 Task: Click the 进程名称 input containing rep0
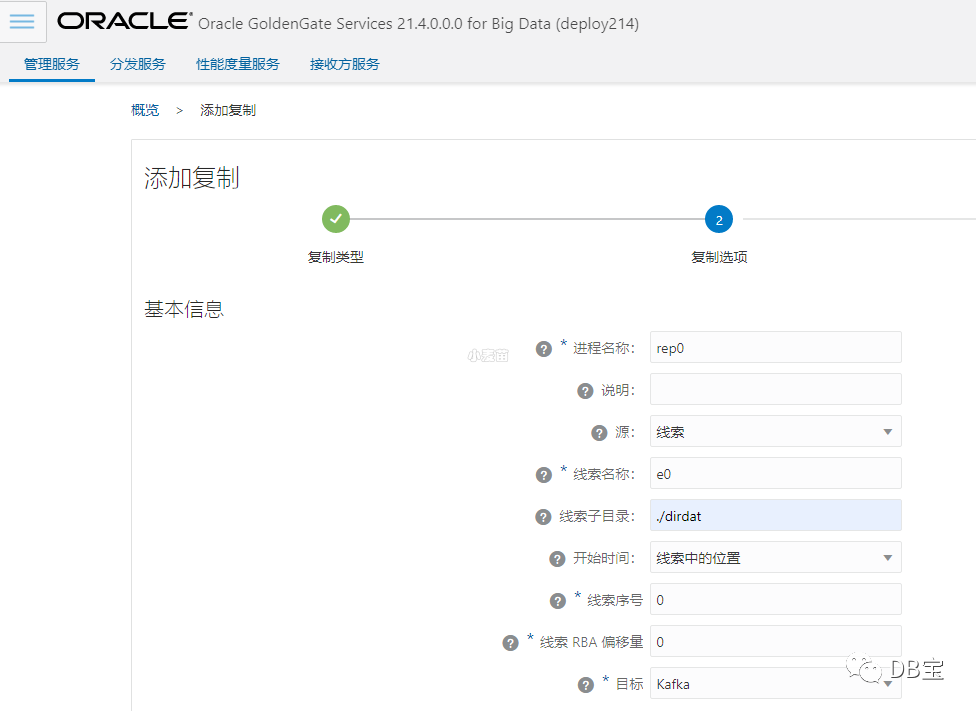(x=776, y=347)
